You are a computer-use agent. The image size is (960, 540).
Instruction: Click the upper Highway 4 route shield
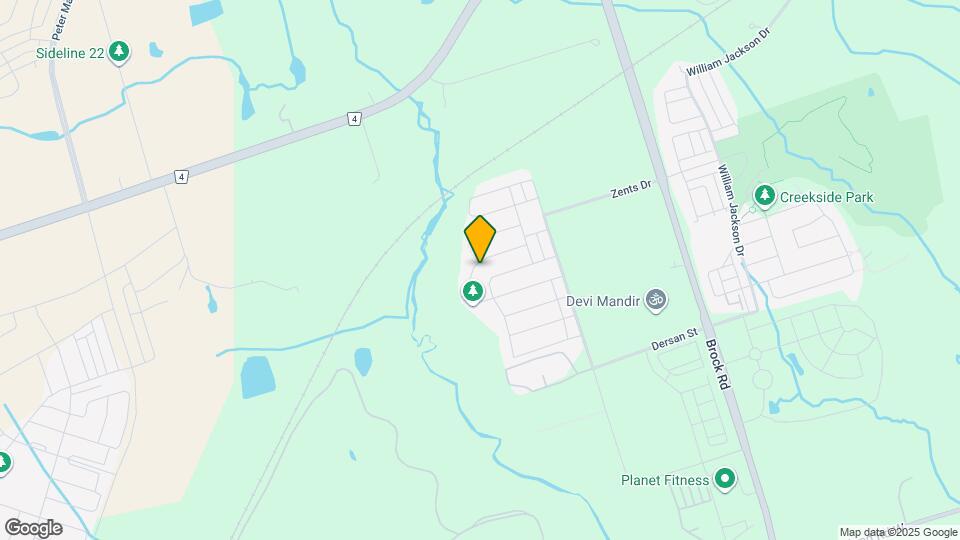coord(354,119)
